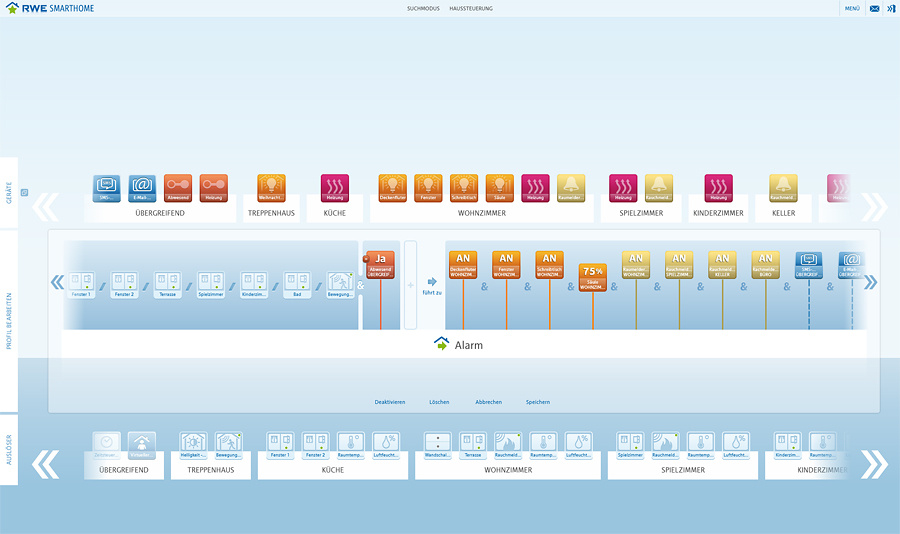Screen dimensions: 900x534
Task: Select Rauchmelder trigger in Wohnzimmer row
Action: coord(508,446)
